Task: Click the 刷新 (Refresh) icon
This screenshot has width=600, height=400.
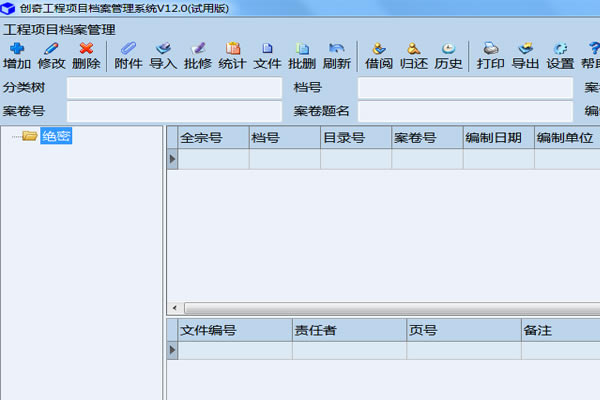Action: pos(336,55)
